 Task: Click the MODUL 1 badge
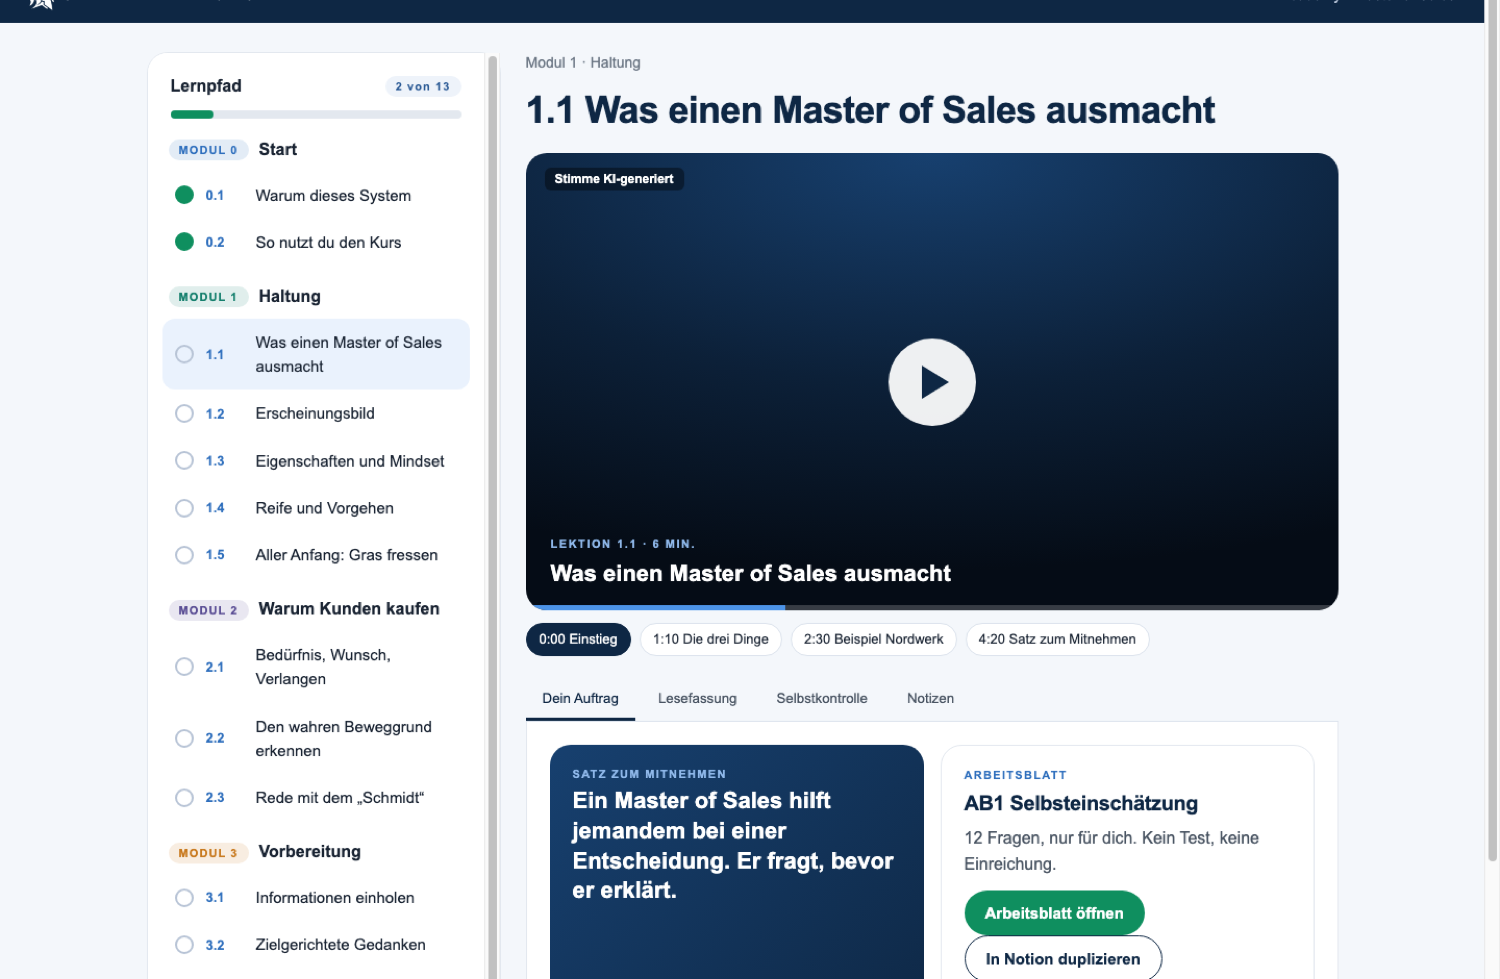point(208,297)
